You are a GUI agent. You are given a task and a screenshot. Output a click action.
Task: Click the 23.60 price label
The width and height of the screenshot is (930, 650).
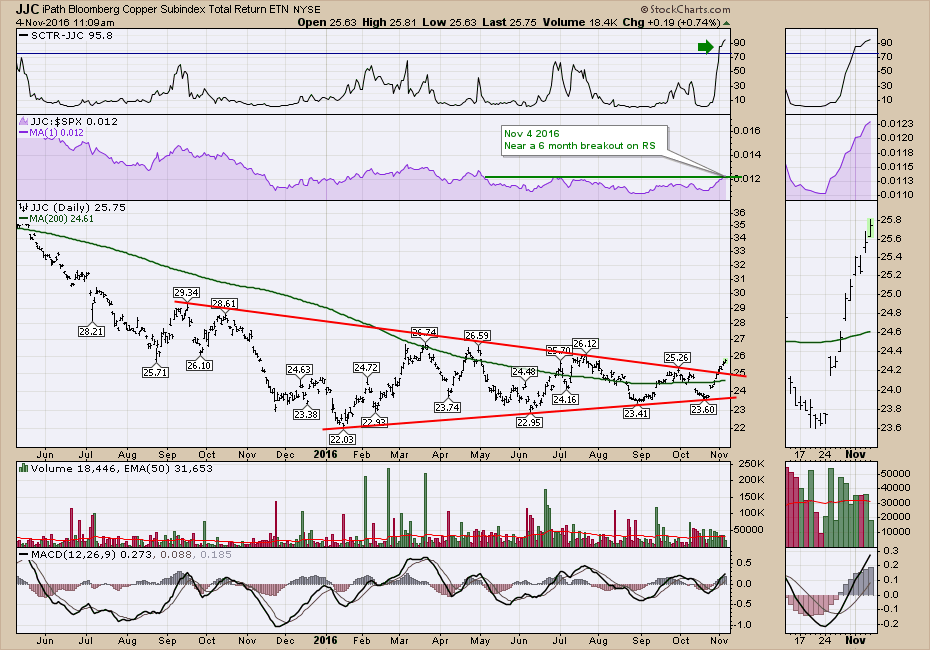[x=703, y=409]
